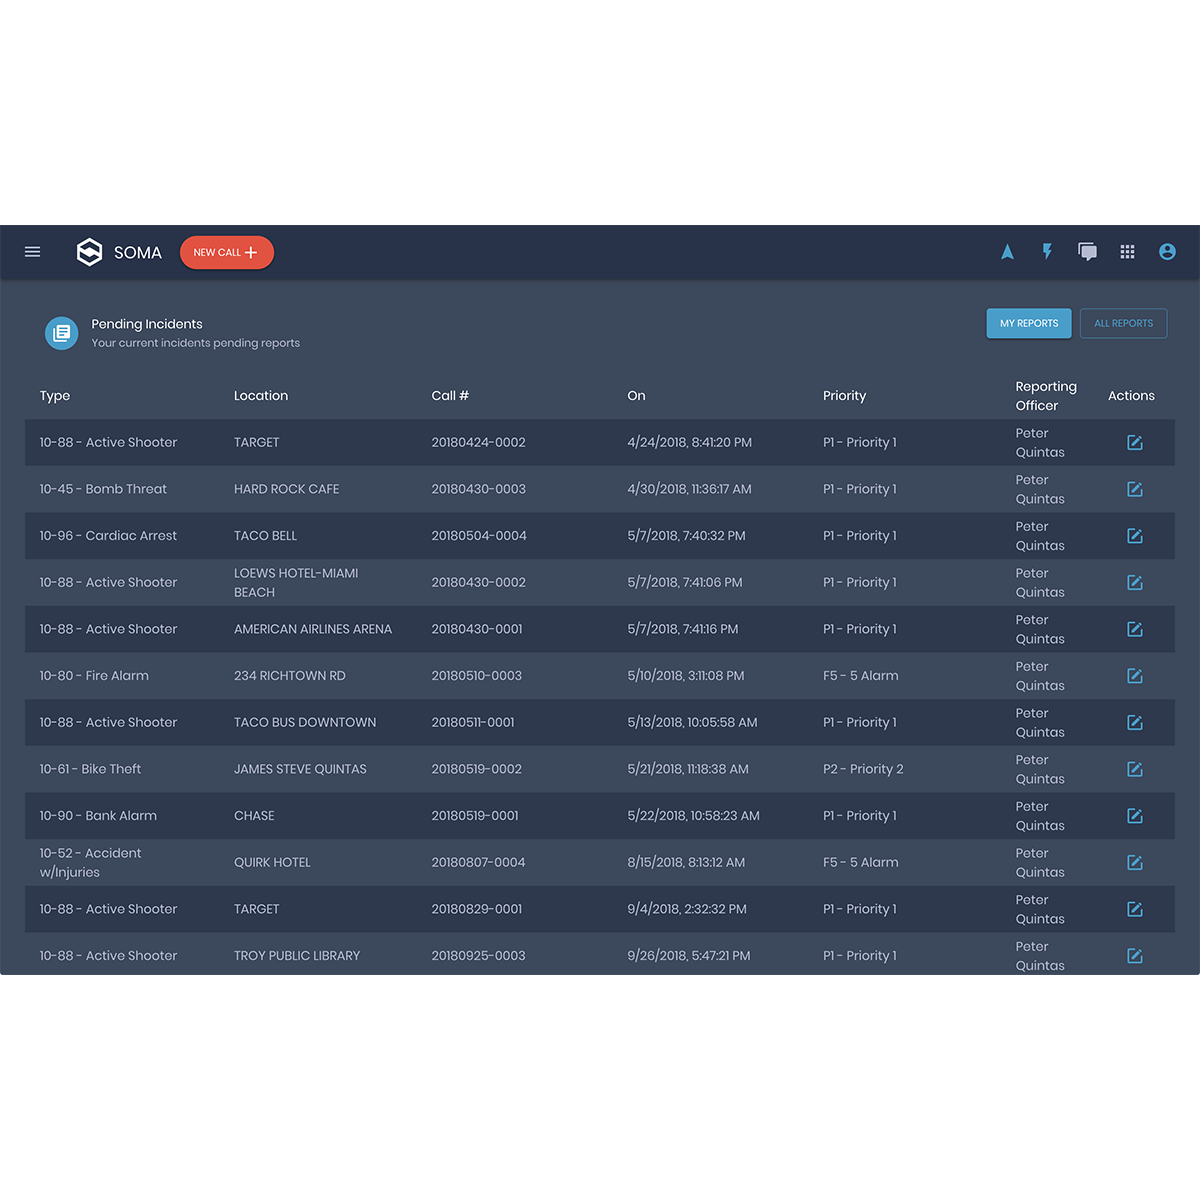Click call number 20180510-0003
The height and width of the screenshot is (1200, 1200).
click(477, 676)
